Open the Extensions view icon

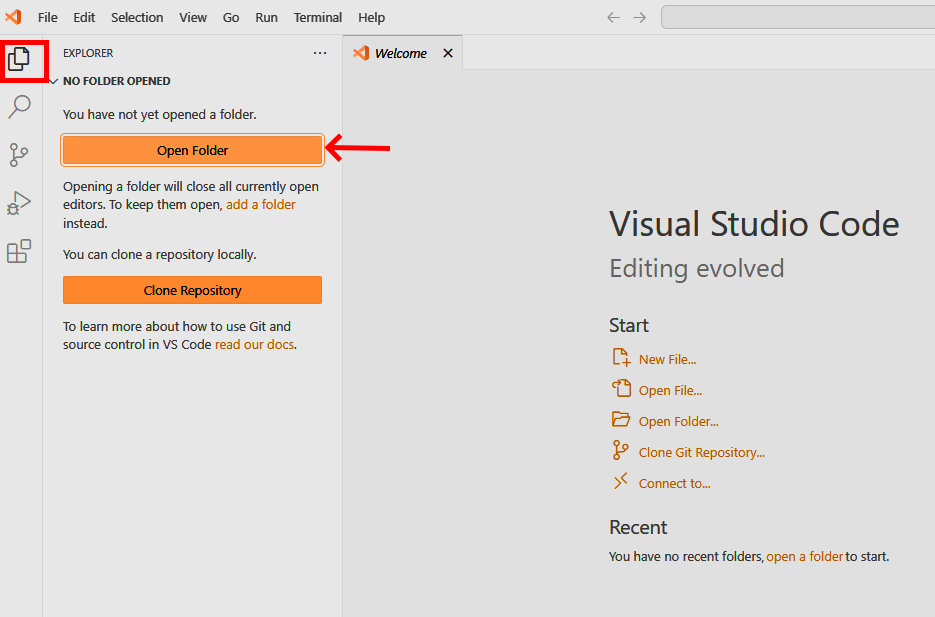[x=19, y=251]
